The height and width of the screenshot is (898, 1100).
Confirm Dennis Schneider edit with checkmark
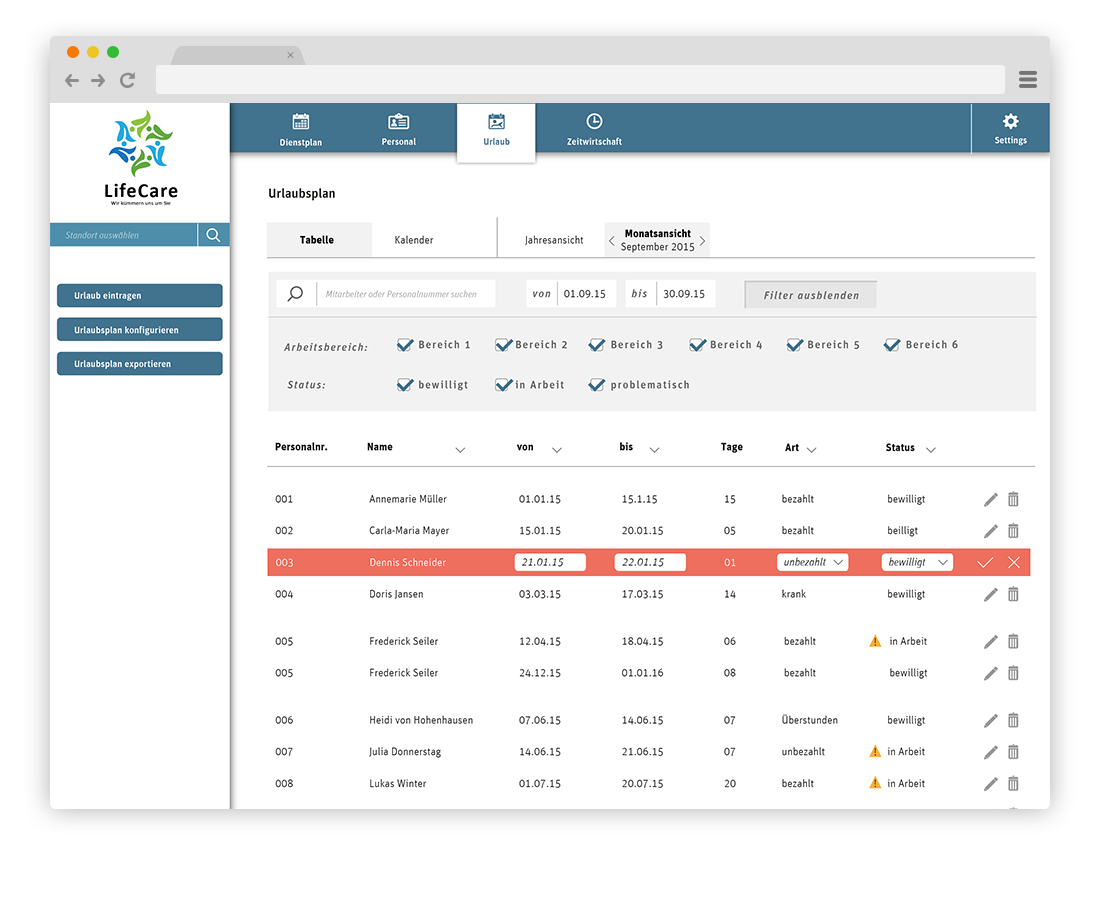click(x=985, y=563)
